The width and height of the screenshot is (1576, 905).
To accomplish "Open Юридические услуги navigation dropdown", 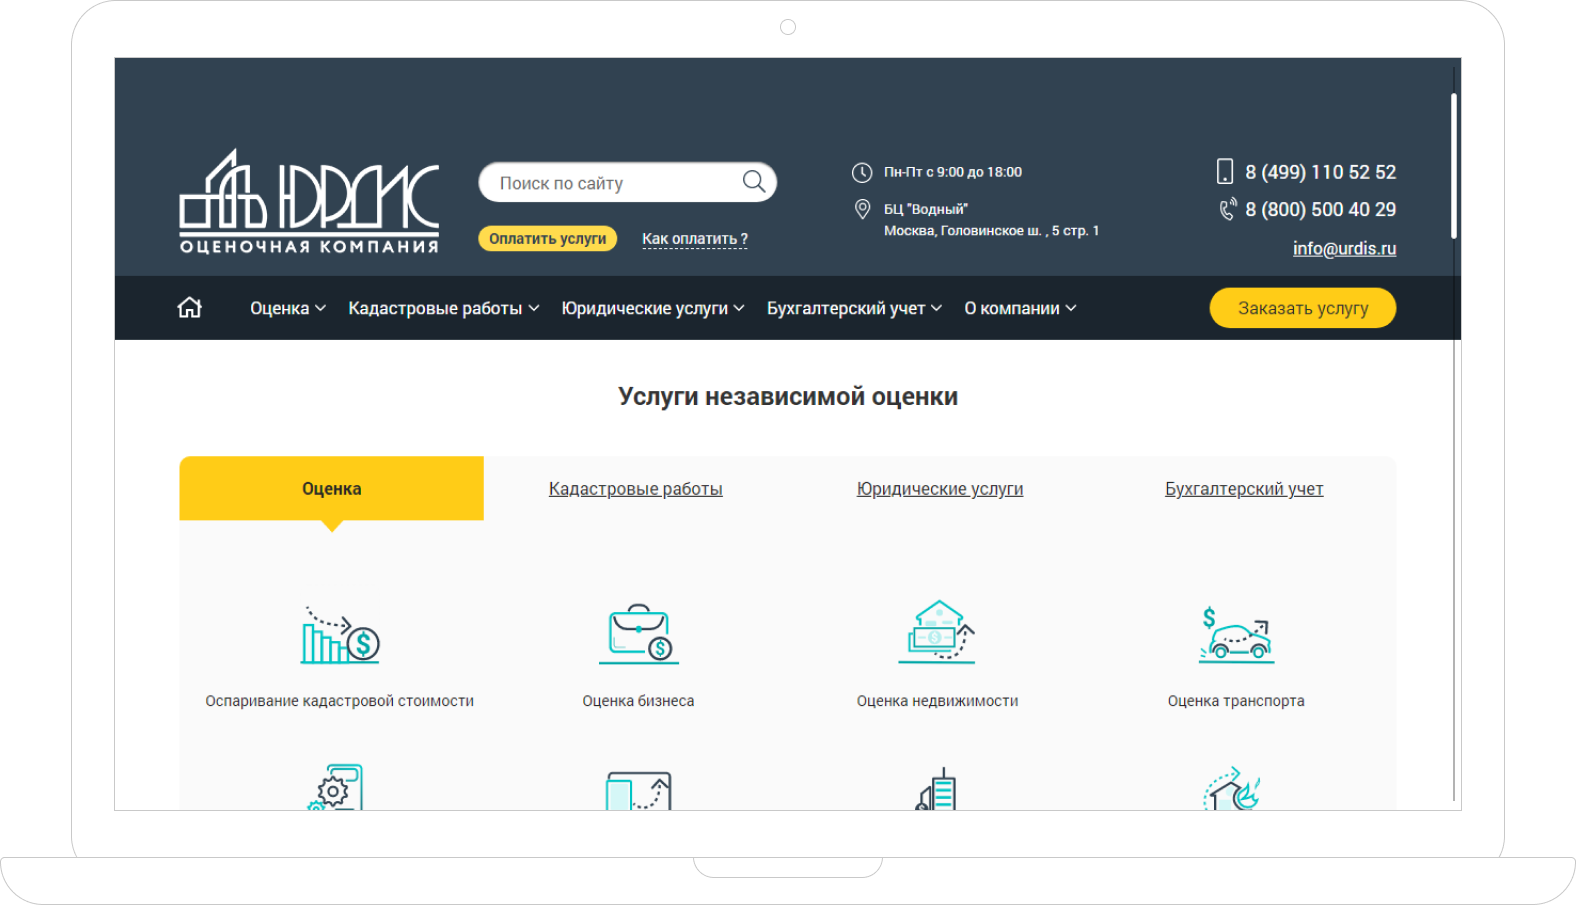I will (x=652, y=308).
